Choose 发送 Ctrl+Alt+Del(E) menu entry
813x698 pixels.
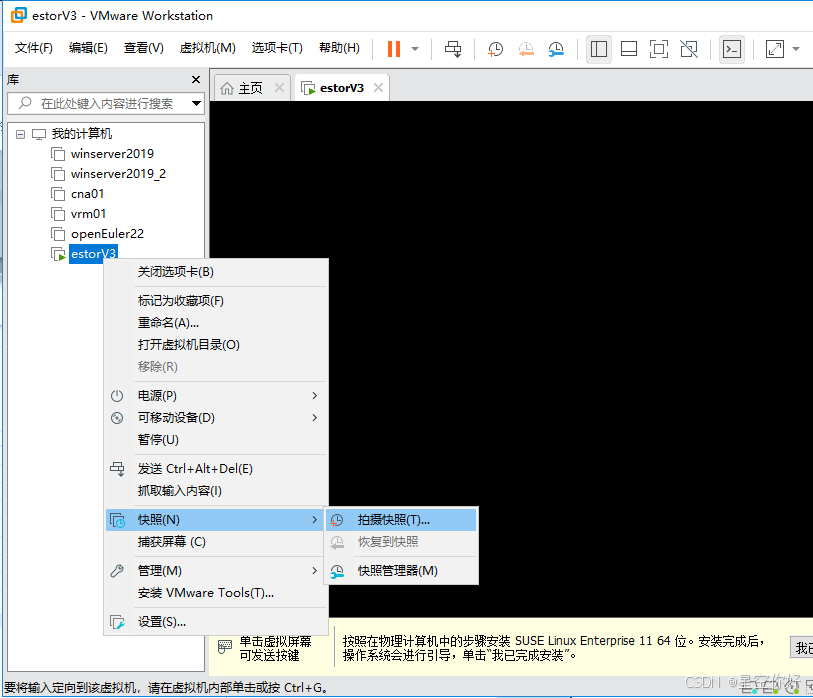coord(216,469)
